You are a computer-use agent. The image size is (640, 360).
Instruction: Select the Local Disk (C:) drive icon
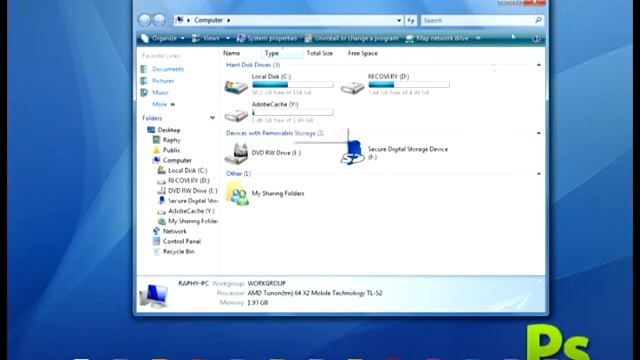coord(236,86)
